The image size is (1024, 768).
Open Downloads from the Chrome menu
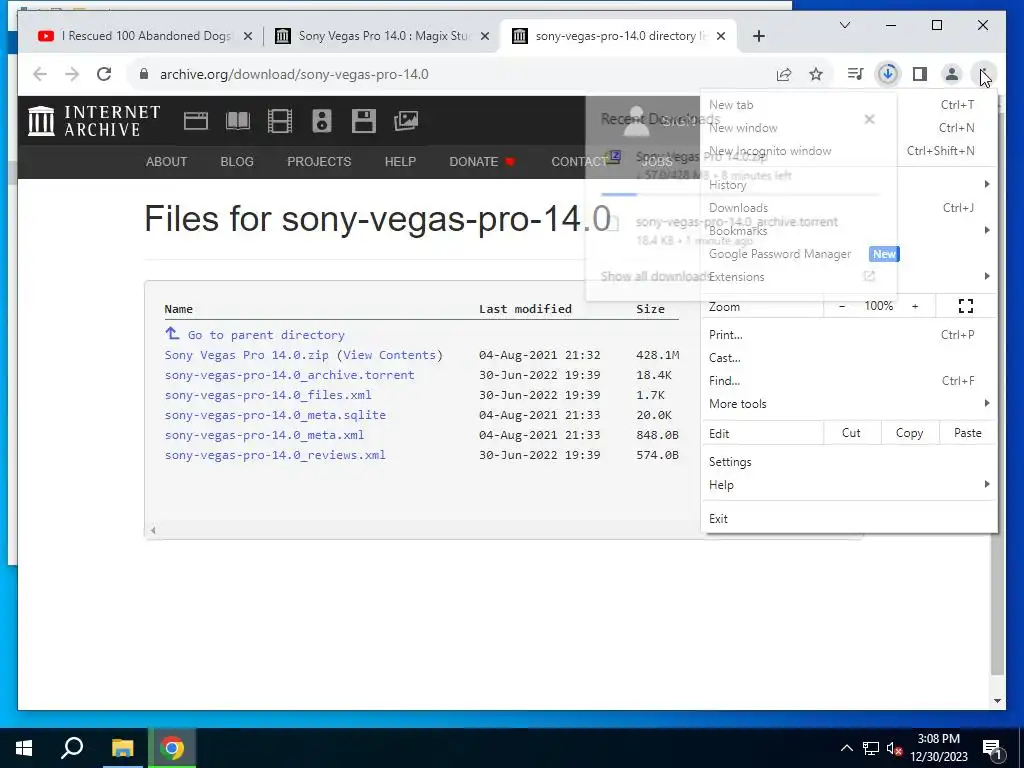click(849, 208)
